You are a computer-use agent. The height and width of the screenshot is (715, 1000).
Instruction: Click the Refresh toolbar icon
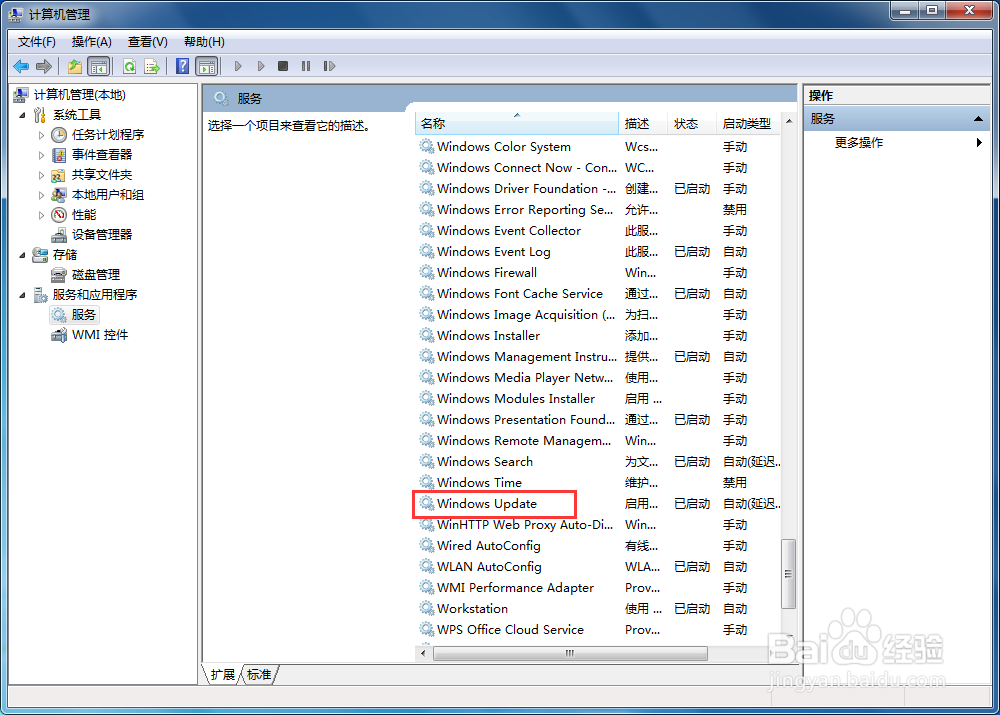click(129, 66)
